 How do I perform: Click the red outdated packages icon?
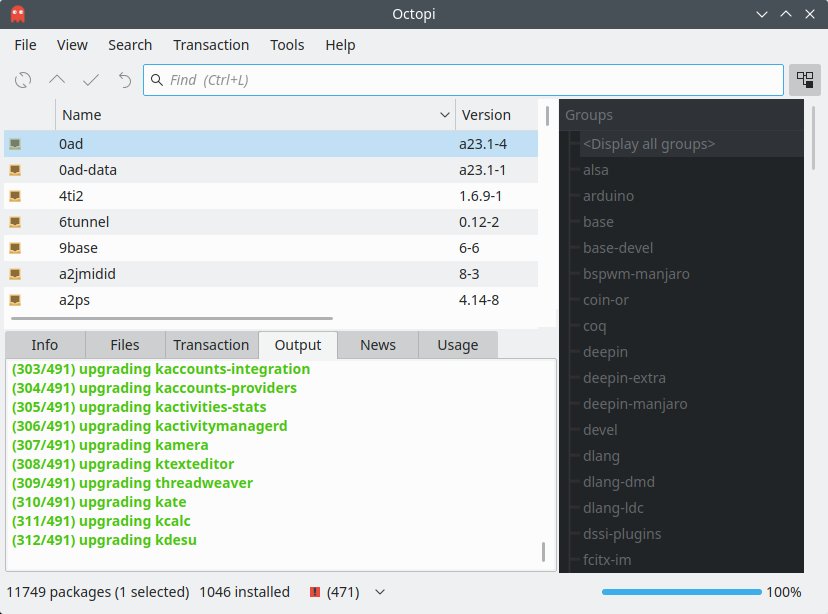pos(315,592)
